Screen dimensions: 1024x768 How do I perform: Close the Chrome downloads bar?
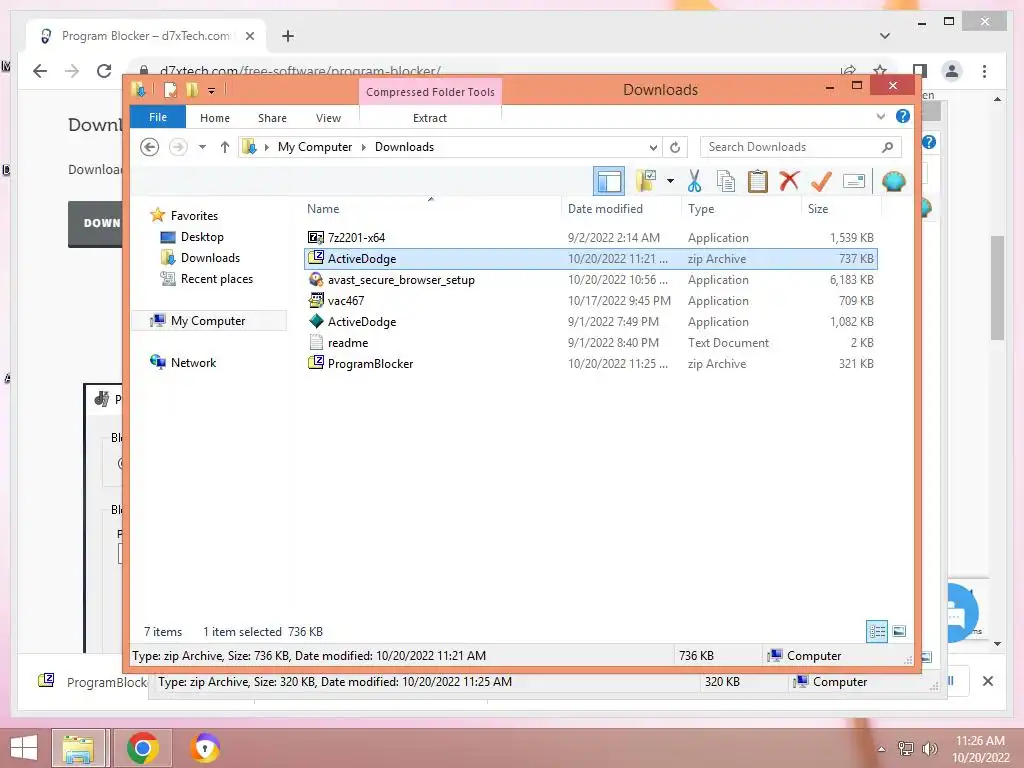coord(988,681)
